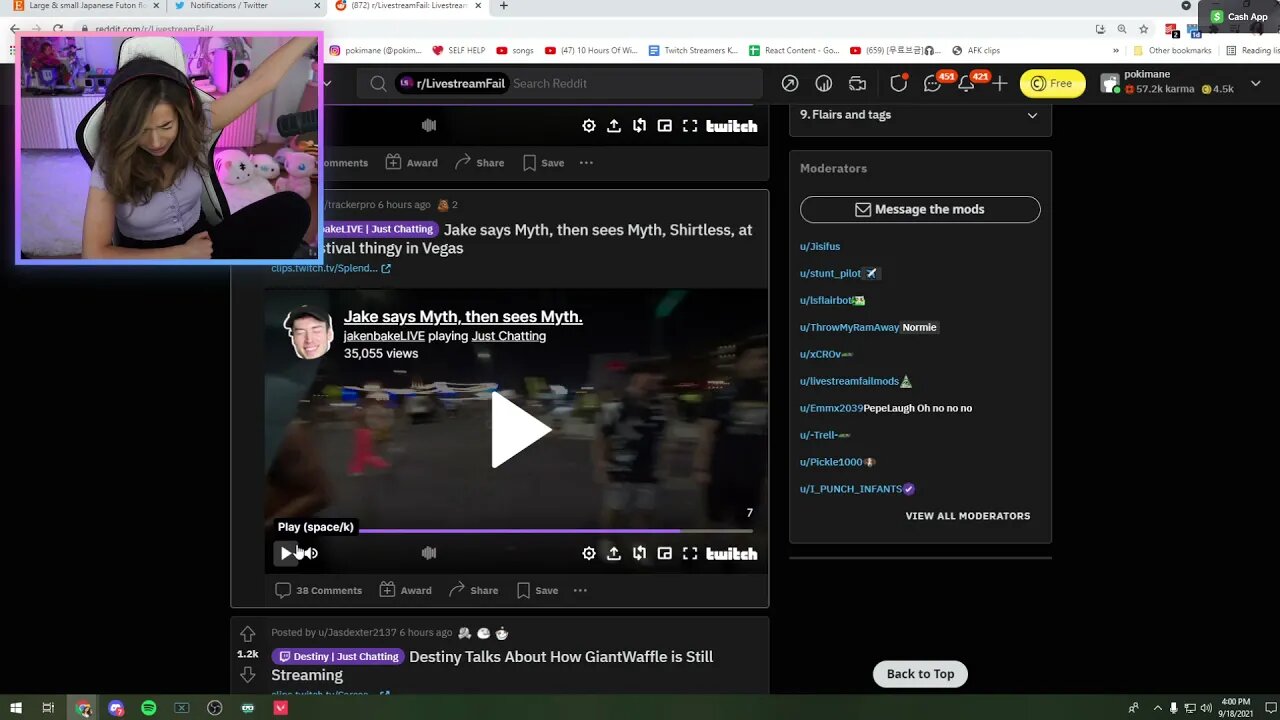Open OBS Studio from the Windows taskbar
1280x720 pixels.
[214, 708]
